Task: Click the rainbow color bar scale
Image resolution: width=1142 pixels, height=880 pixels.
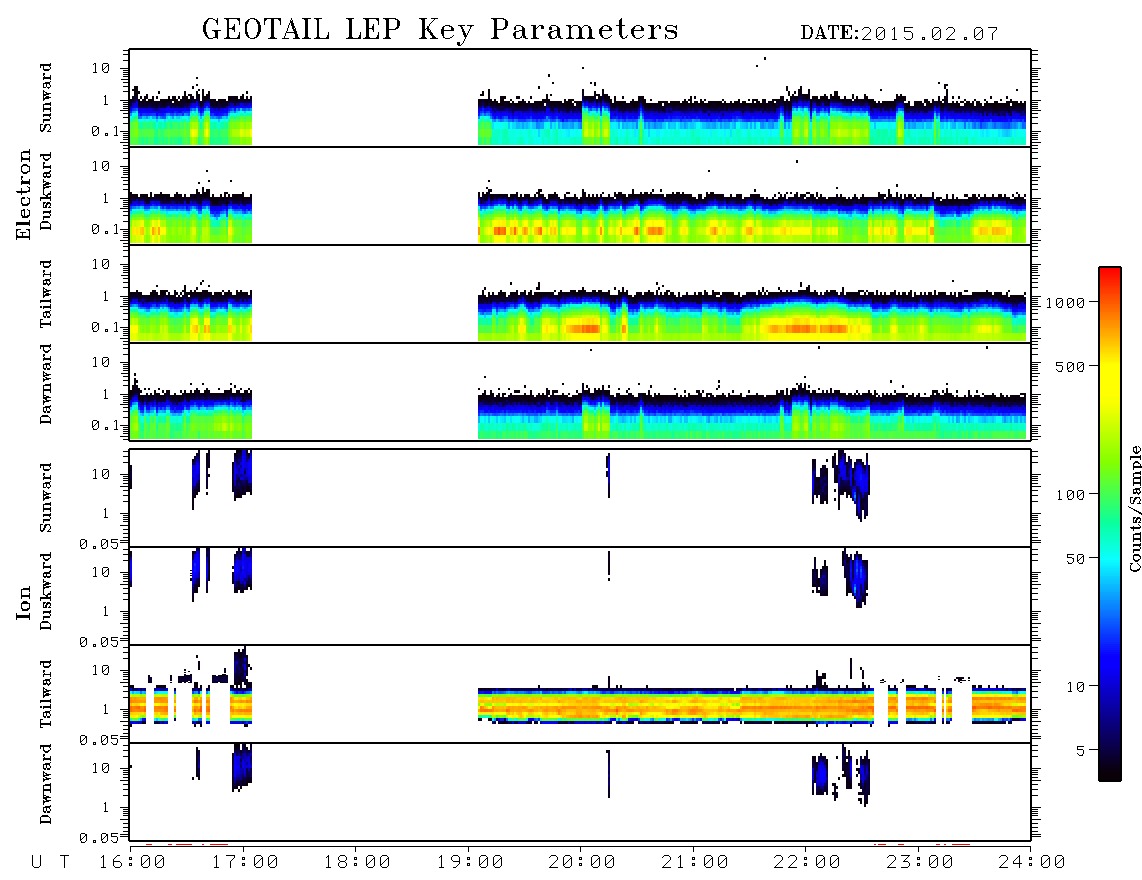Action: coord(1109,524)
